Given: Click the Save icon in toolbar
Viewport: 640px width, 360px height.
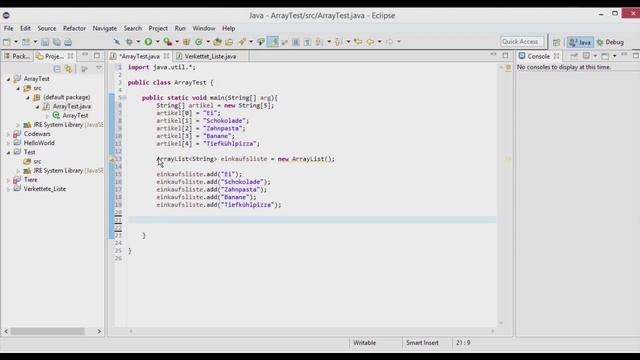Looking at the screenshot, I should pos(45,42).
